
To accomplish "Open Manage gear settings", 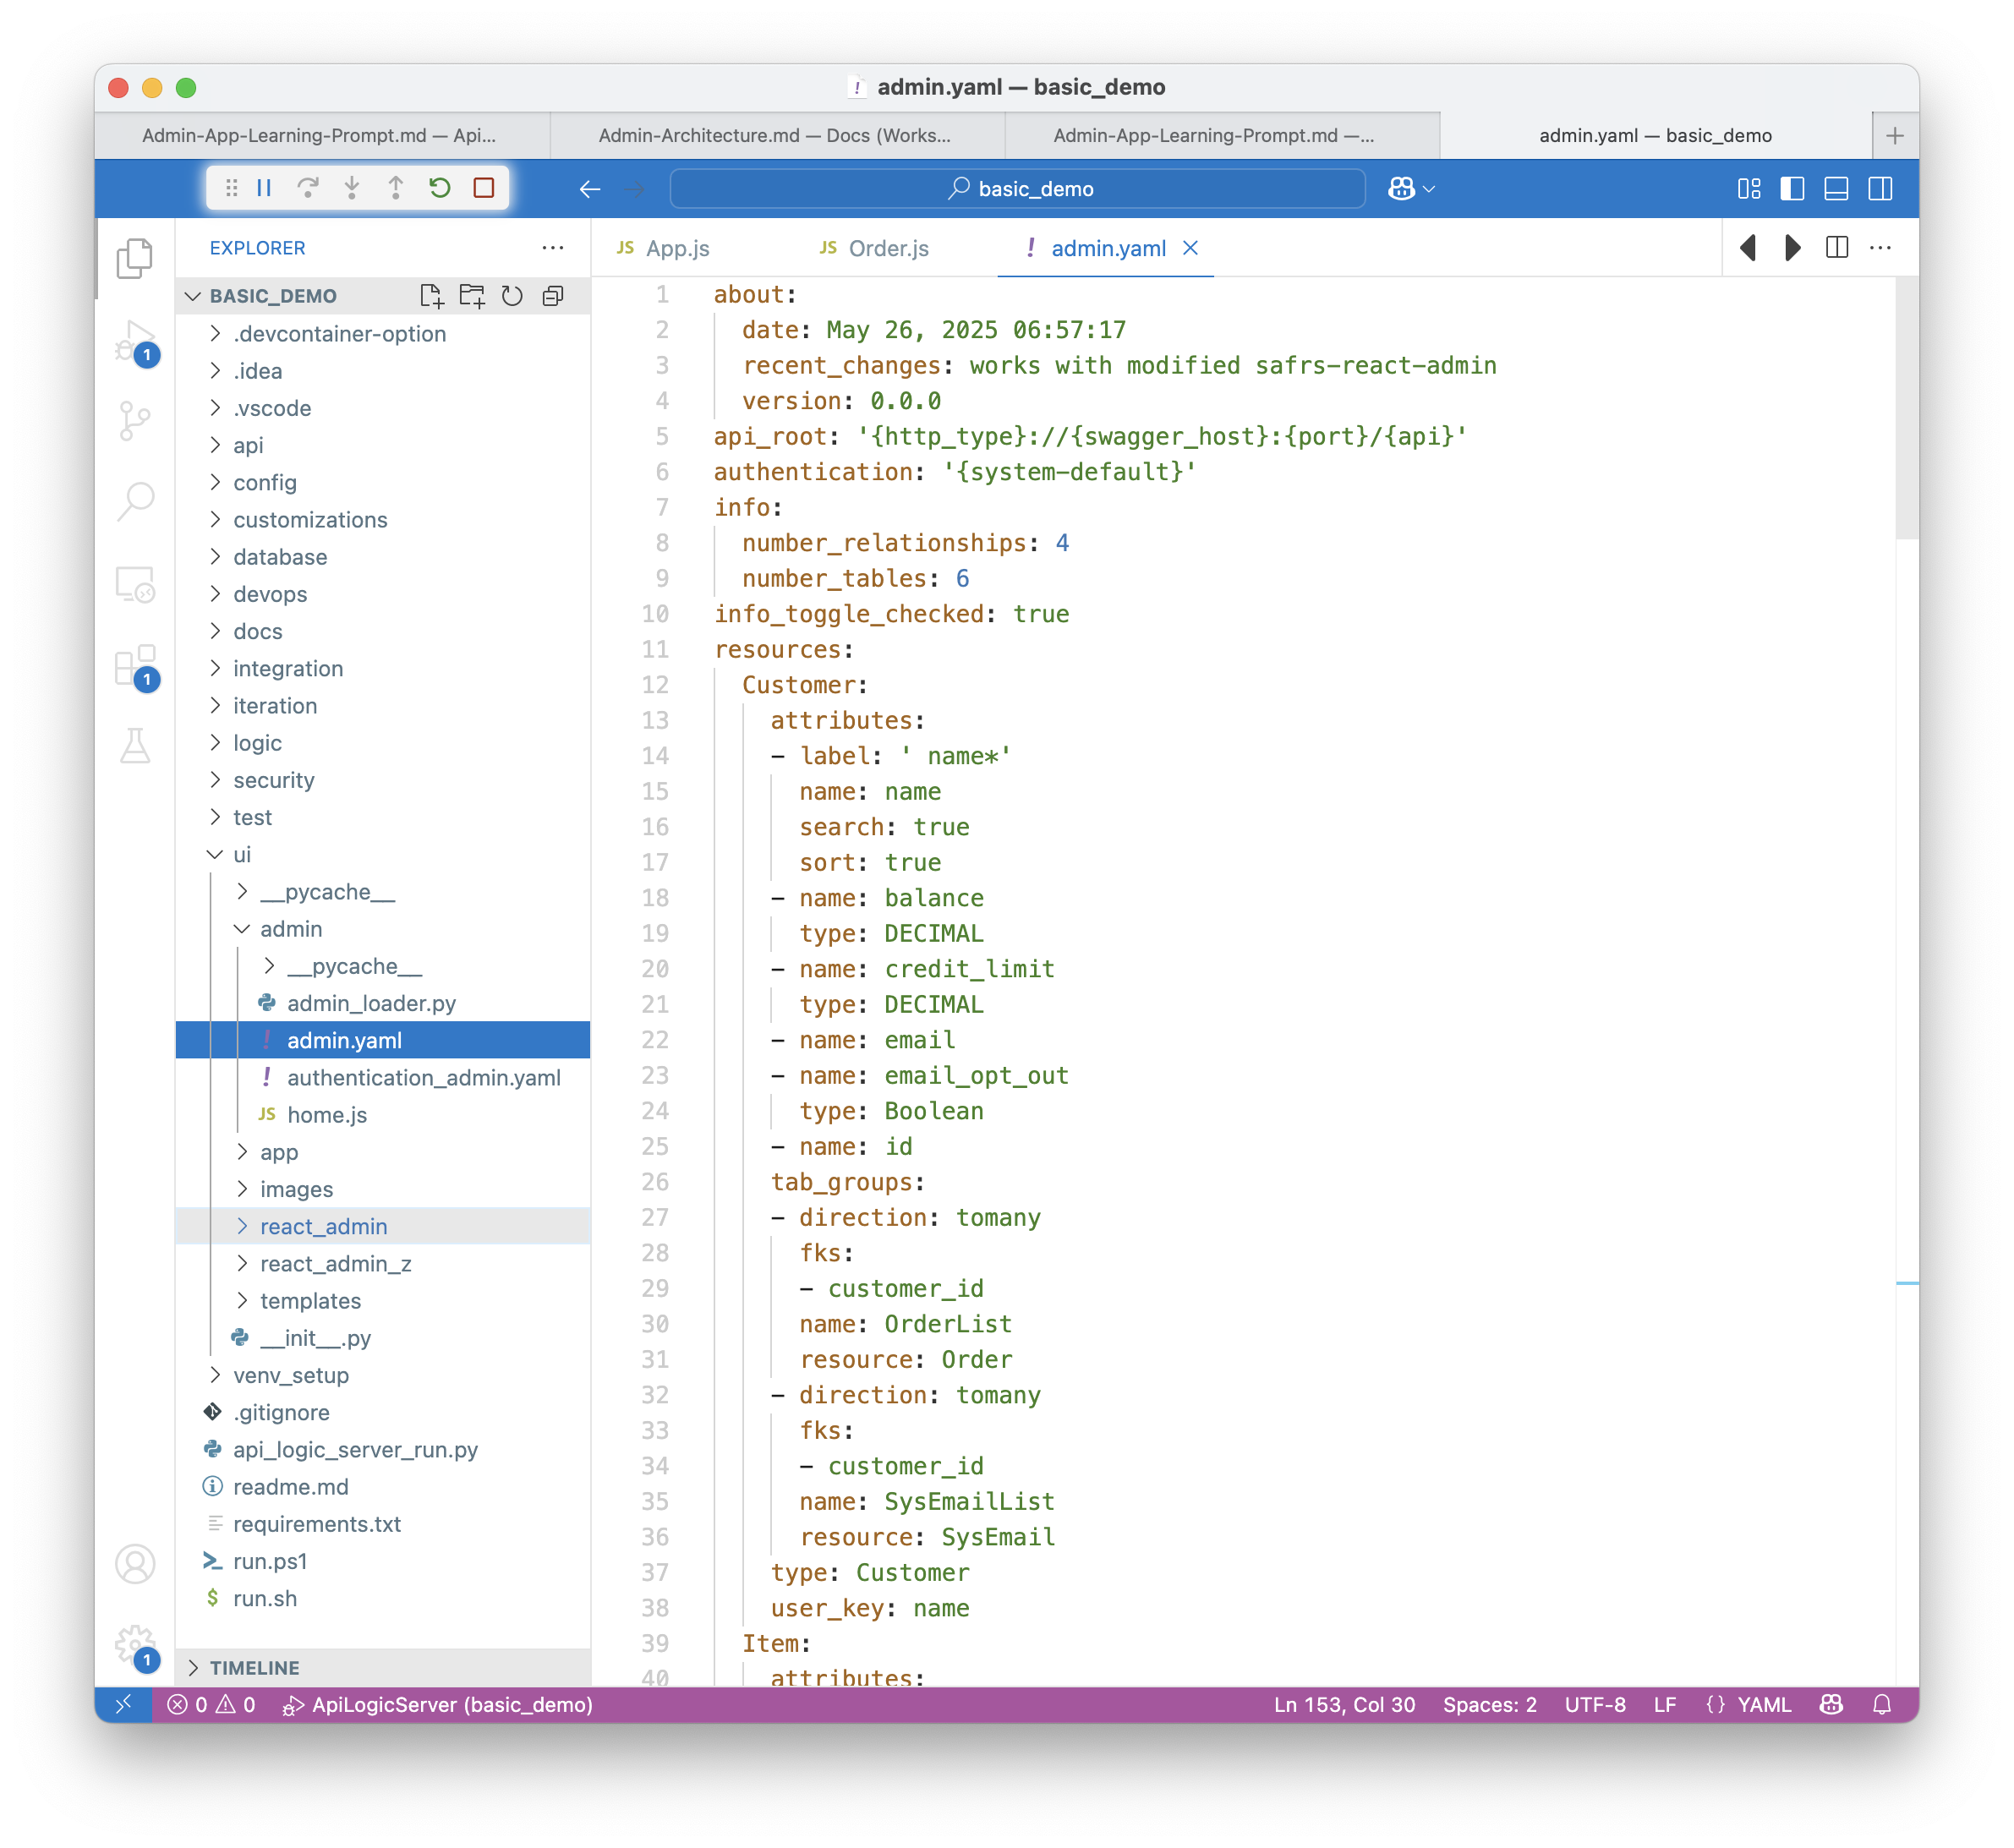I will [135, 1646].
